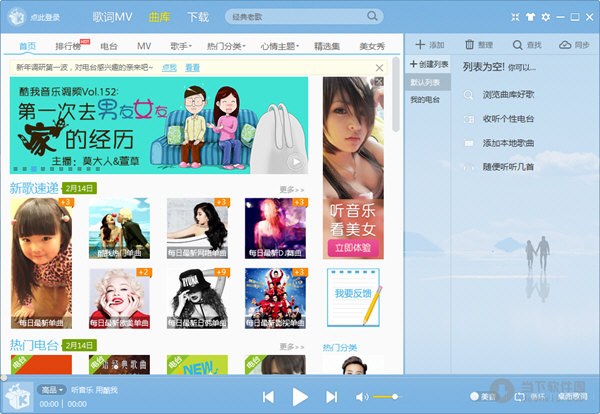Expand the 心情主题 dropdown menu
This screenshot has height=414, width=600.
click(x=279, y=46)
